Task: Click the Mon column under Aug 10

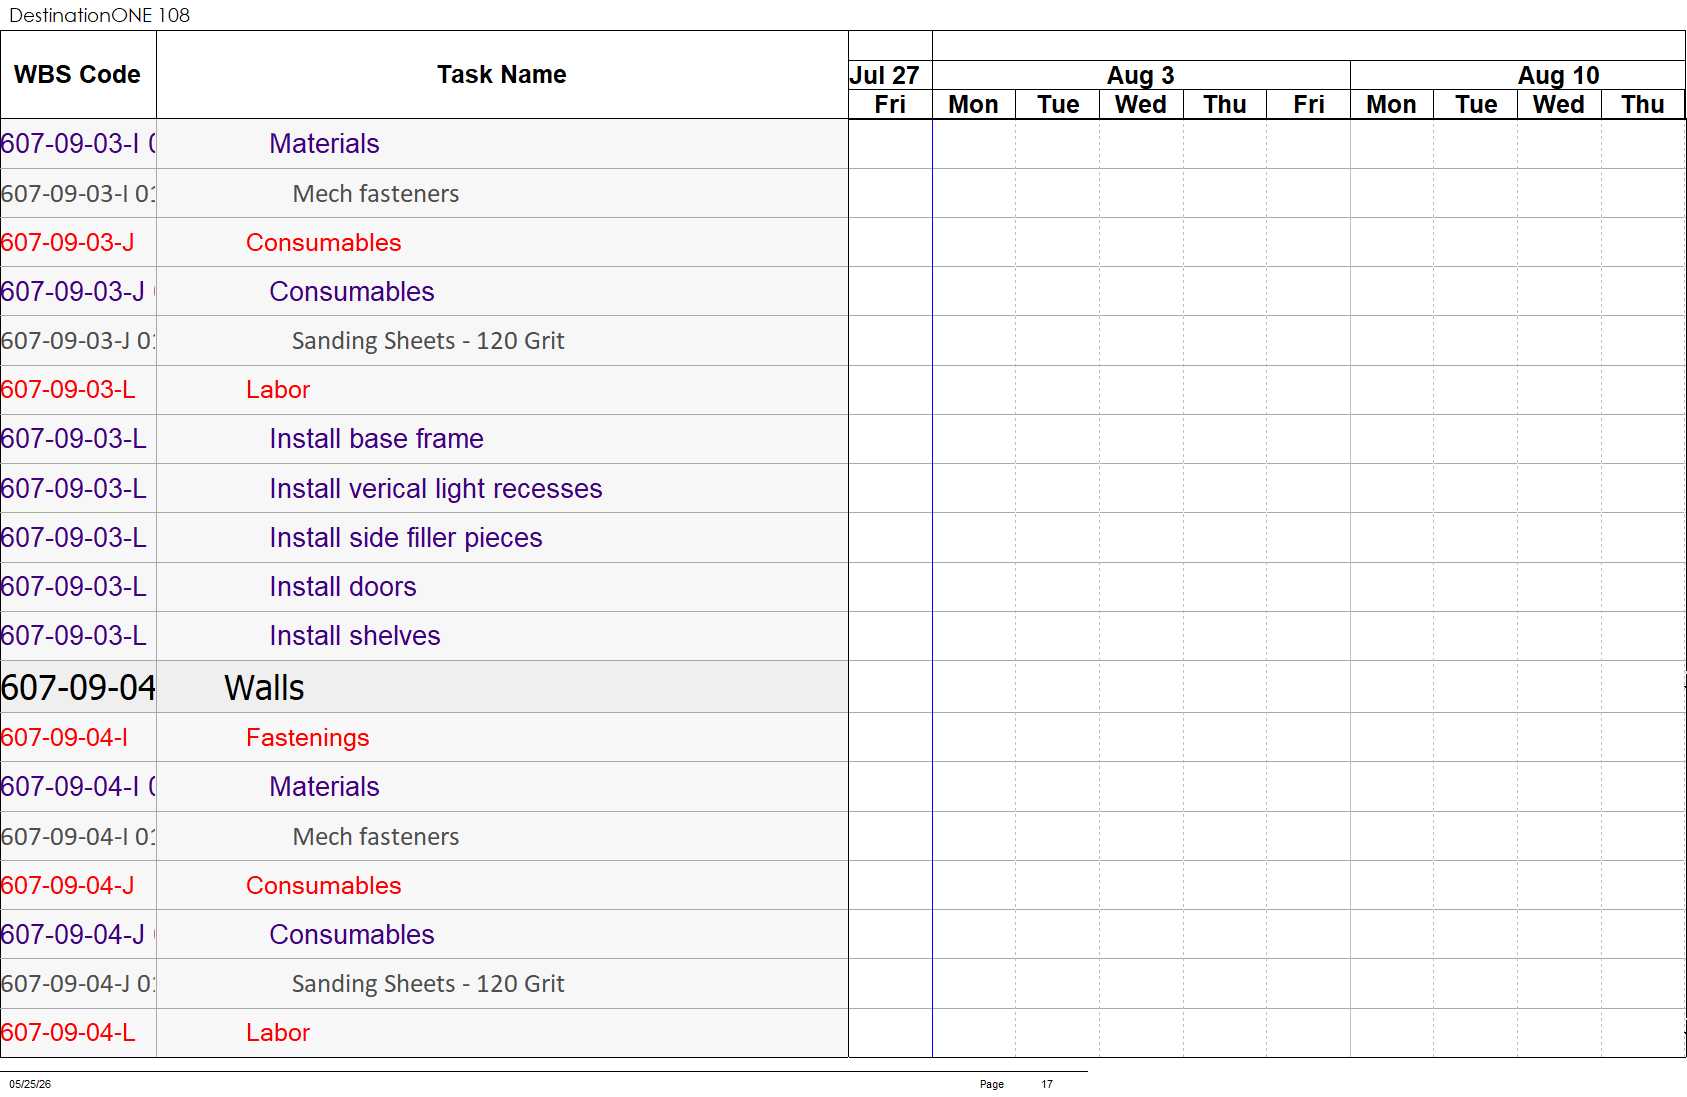Action: [1392, 104]
